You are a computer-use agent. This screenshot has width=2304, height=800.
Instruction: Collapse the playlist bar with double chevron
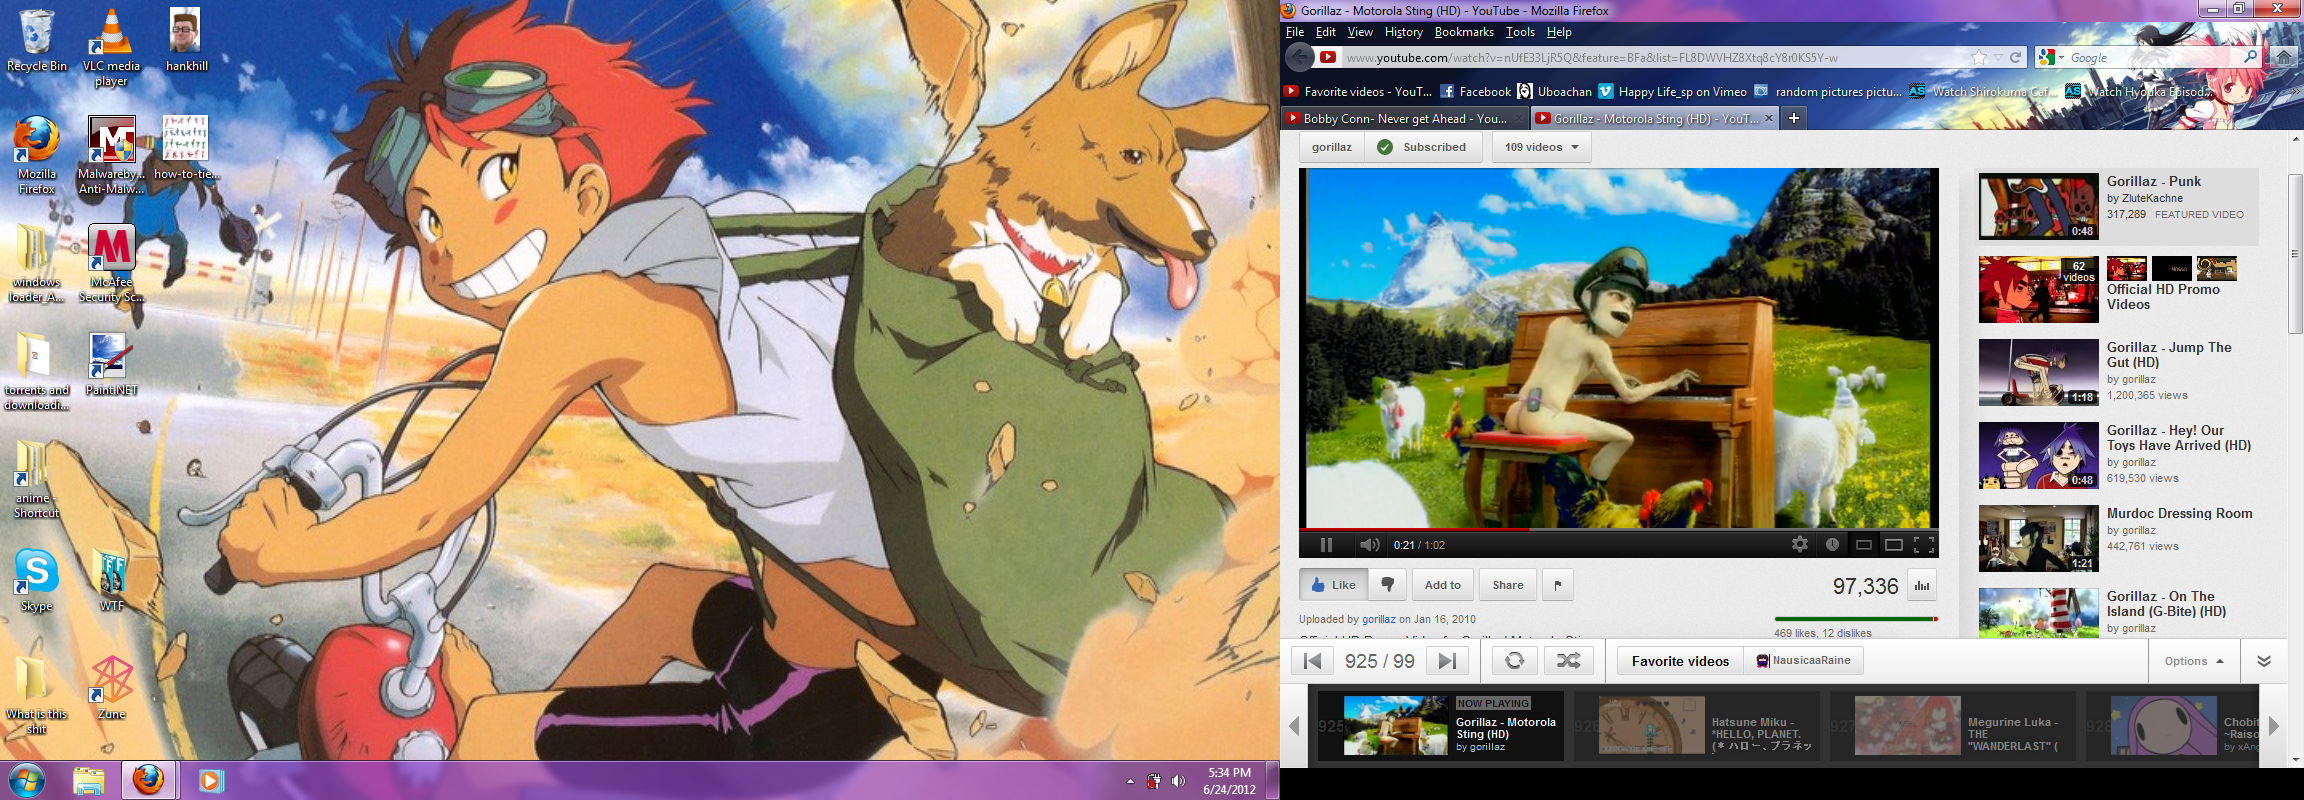(2264, 661)
